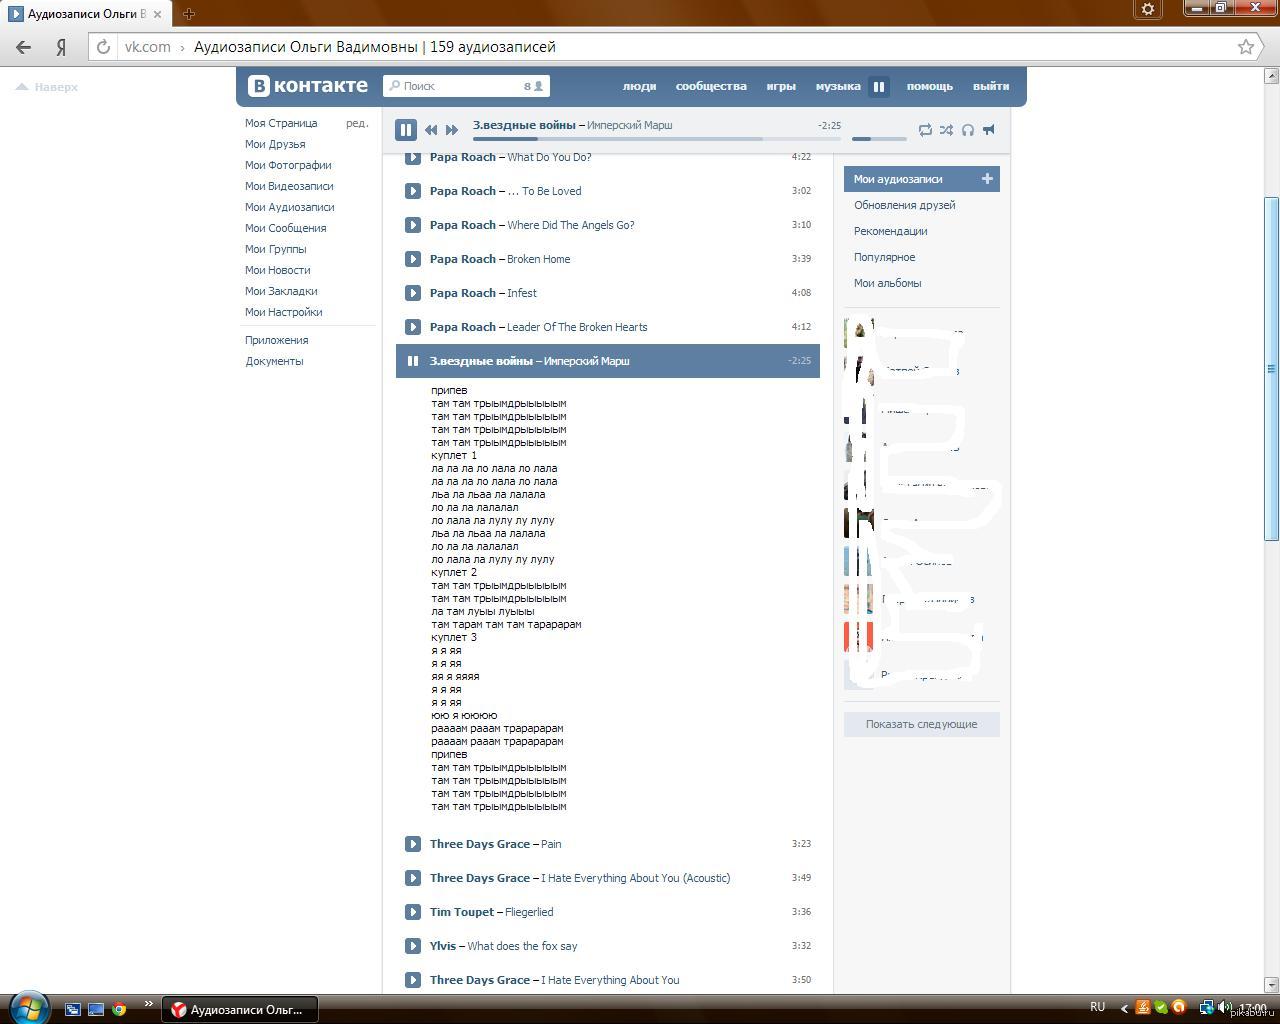This screenshot has width=1280, height=1024.
Task: Play Three Days Grace – Pain
Action: (413, 844)
